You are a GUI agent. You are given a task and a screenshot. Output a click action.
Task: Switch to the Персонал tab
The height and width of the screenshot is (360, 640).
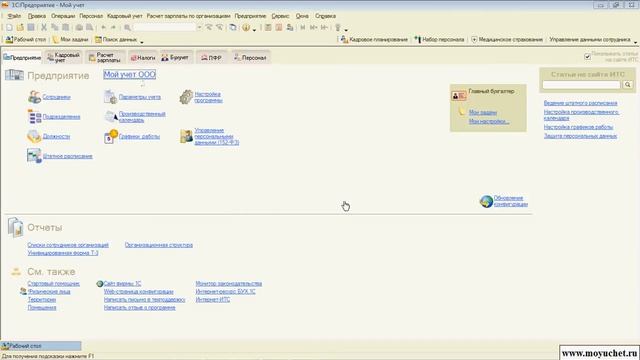[x=250, y=58]
